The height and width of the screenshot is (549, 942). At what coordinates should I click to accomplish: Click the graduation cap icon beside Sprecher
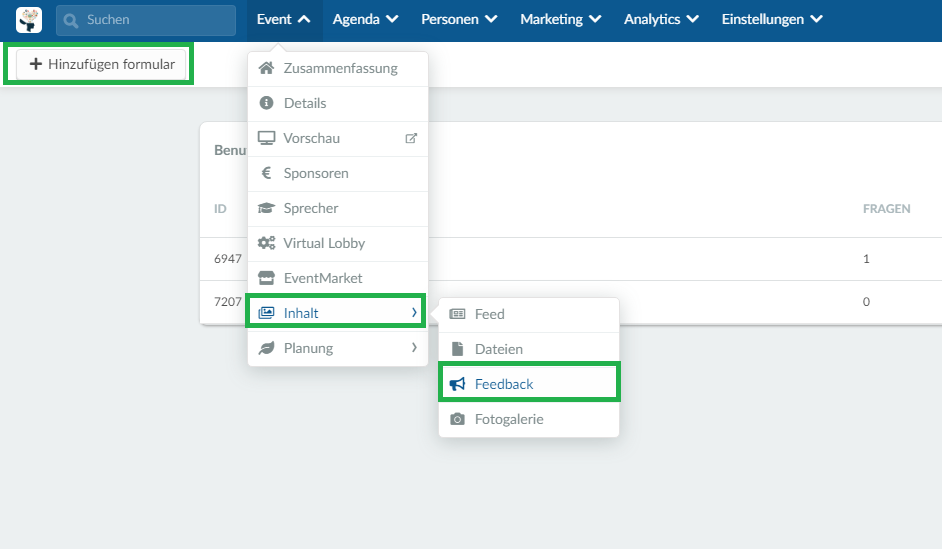click(x=266, y=208)
